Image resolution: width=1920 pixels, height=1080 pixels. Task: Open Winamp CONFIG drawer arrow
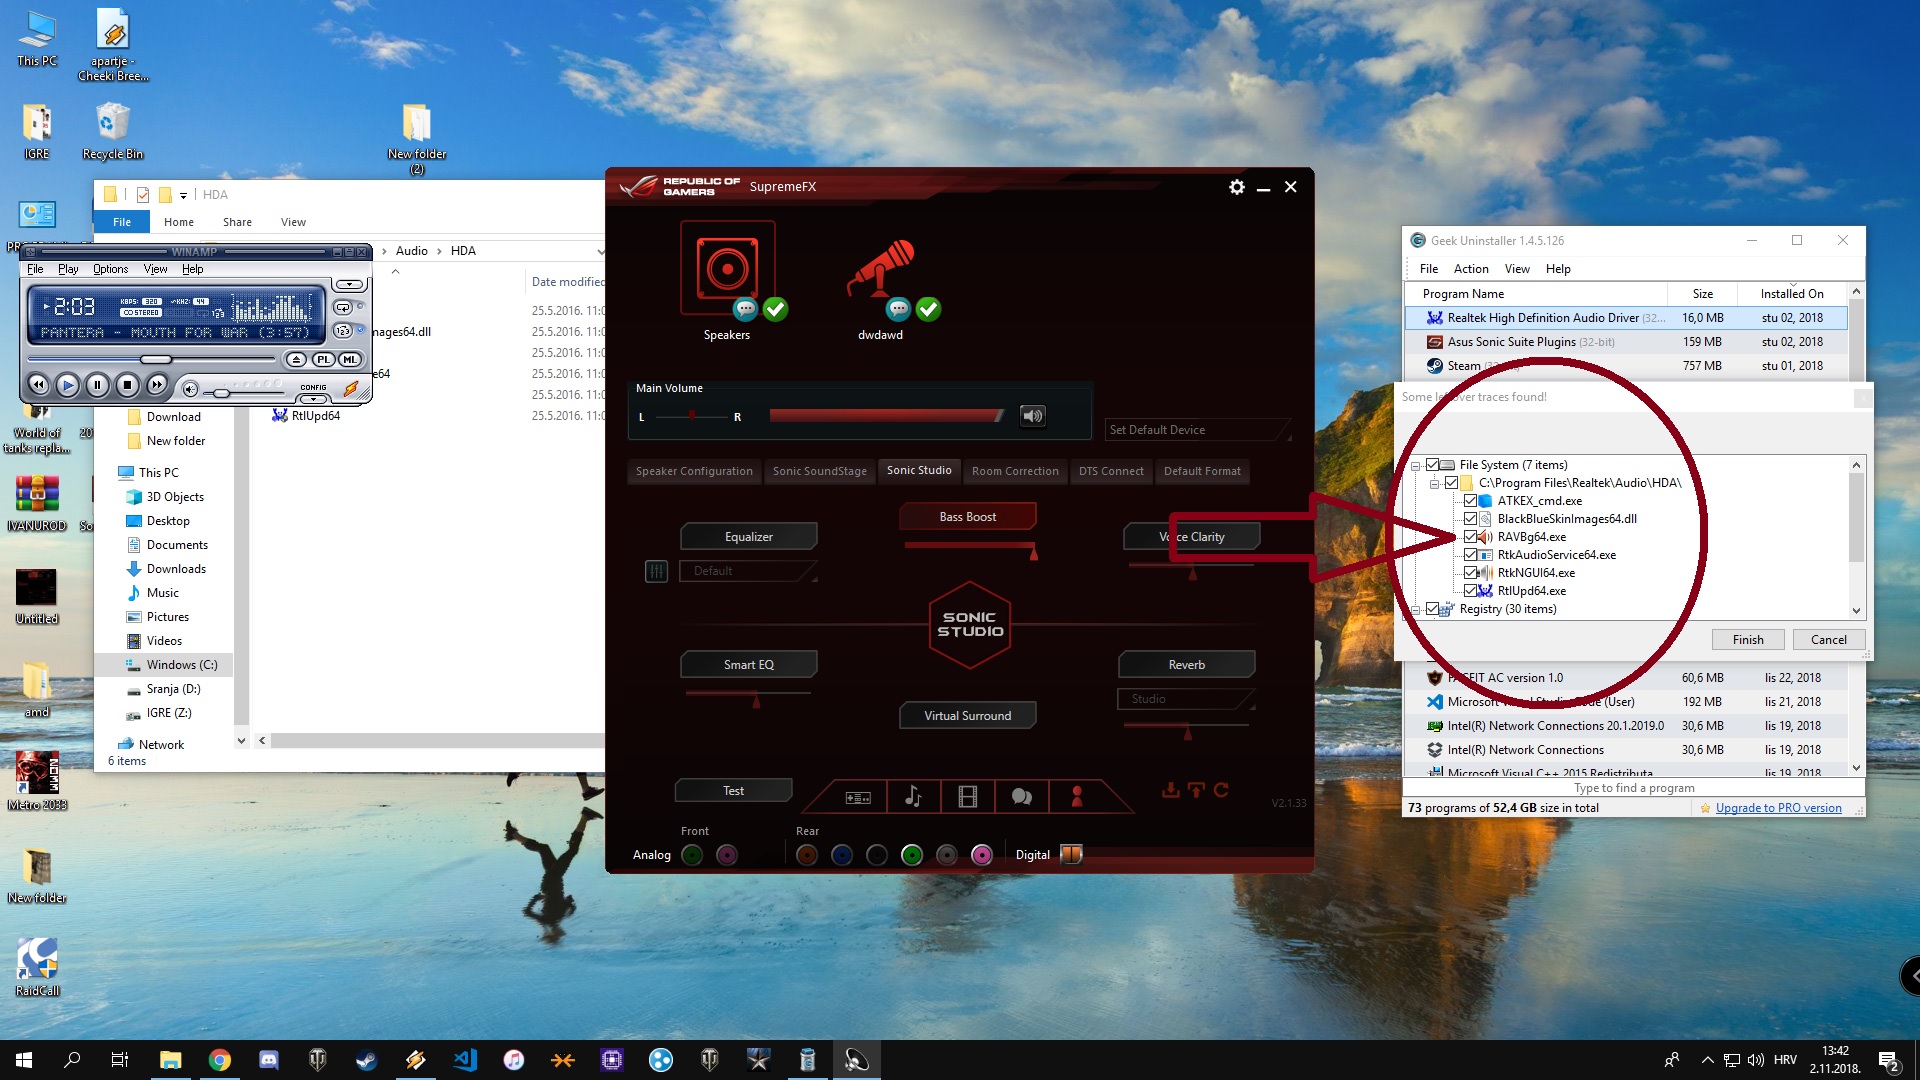[x=313, y=398]
